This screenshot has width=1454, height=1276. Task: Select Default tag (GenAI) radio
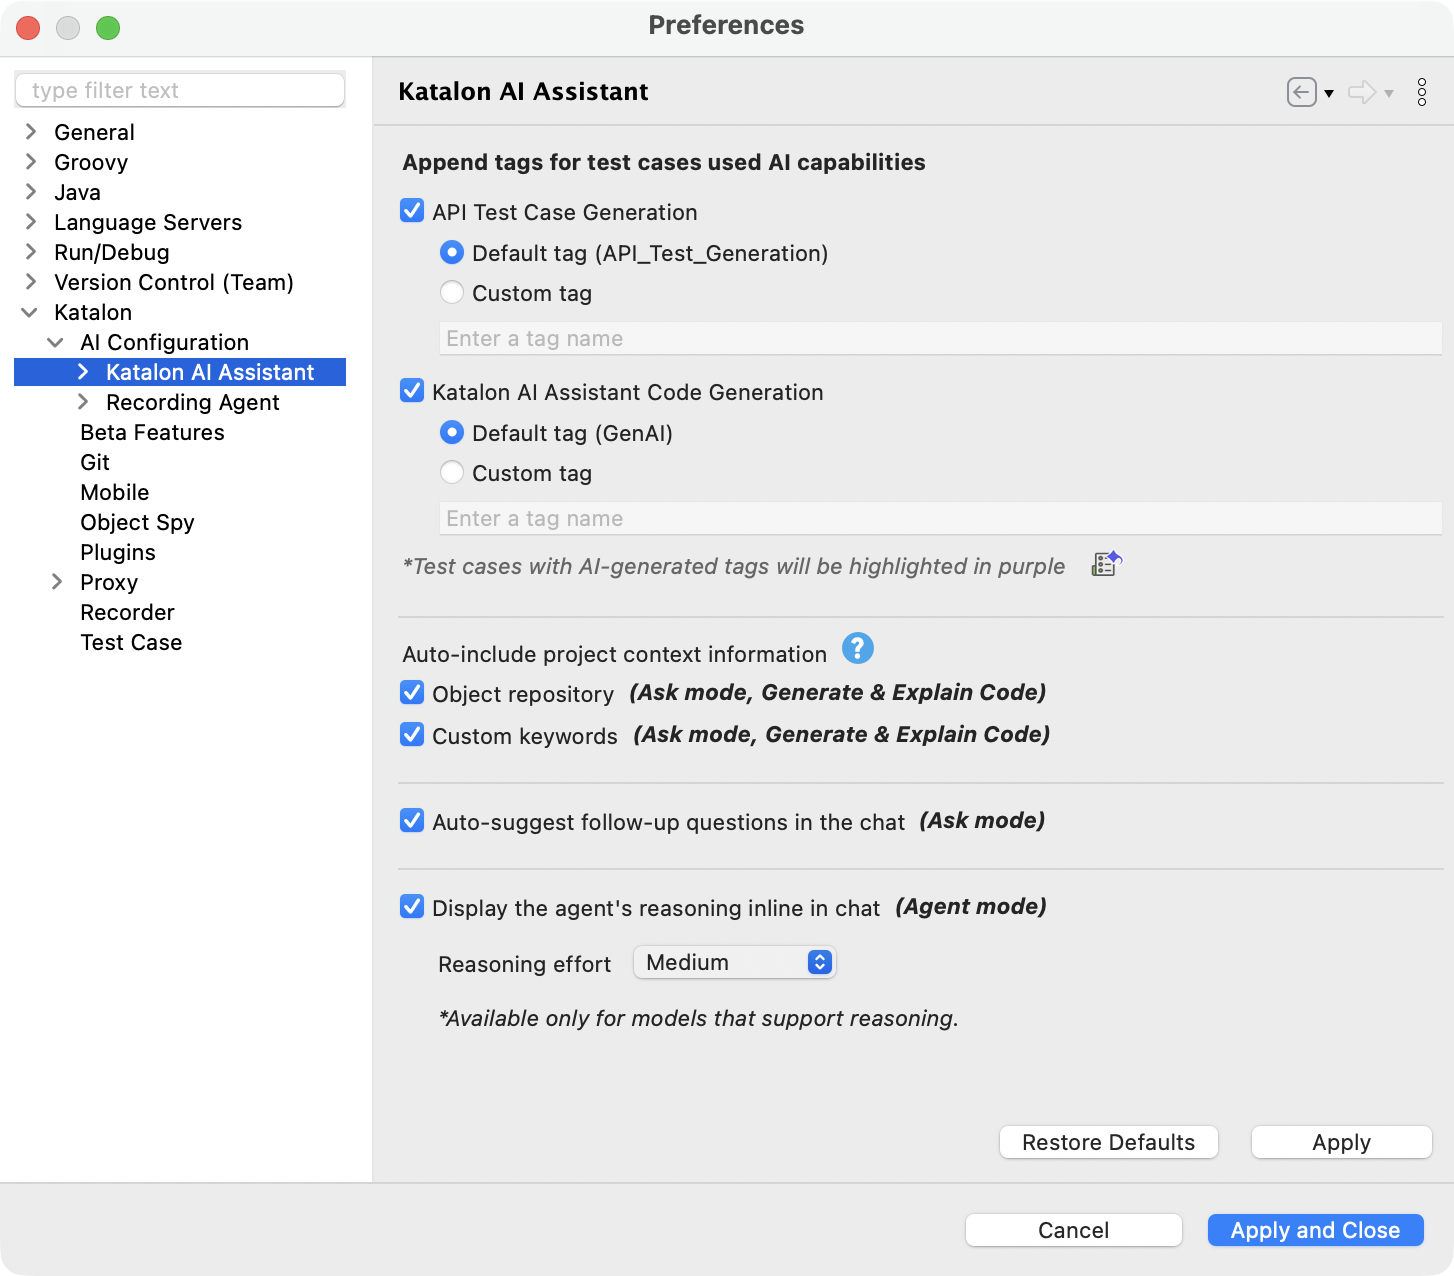(452, 433)
